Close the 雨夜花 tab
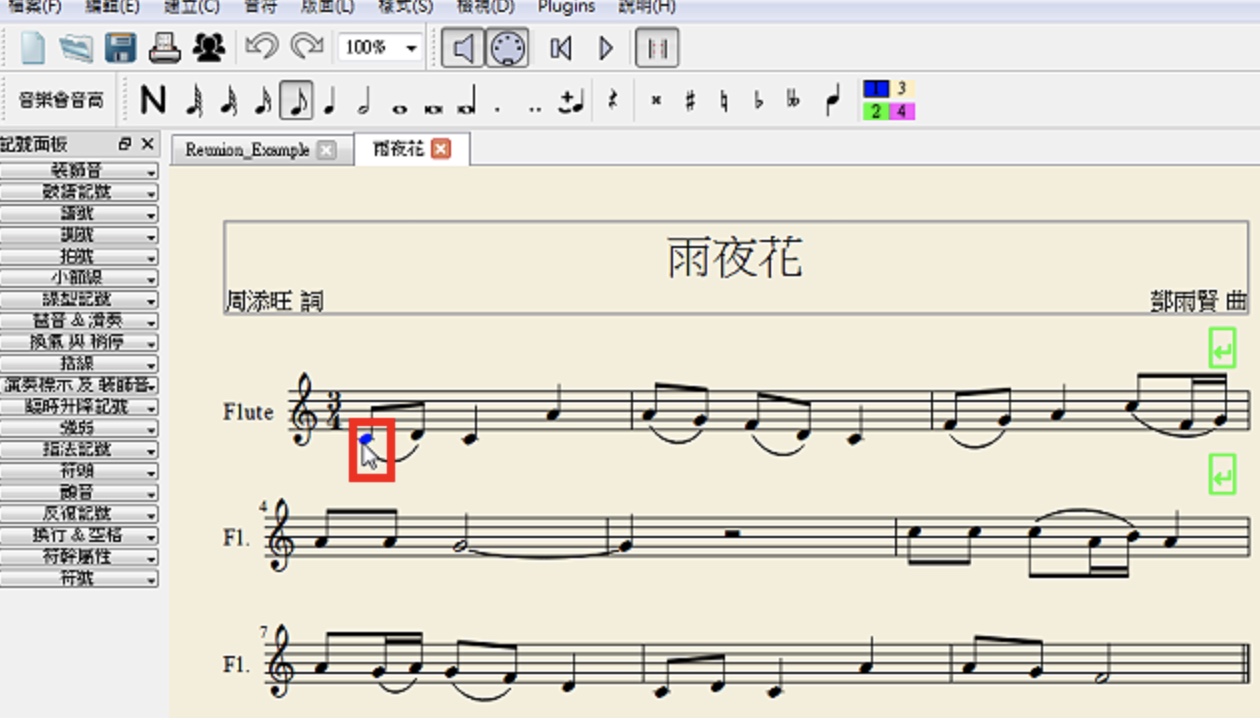Viewport: 1260px width, 720px height. [x=441, y=149]
